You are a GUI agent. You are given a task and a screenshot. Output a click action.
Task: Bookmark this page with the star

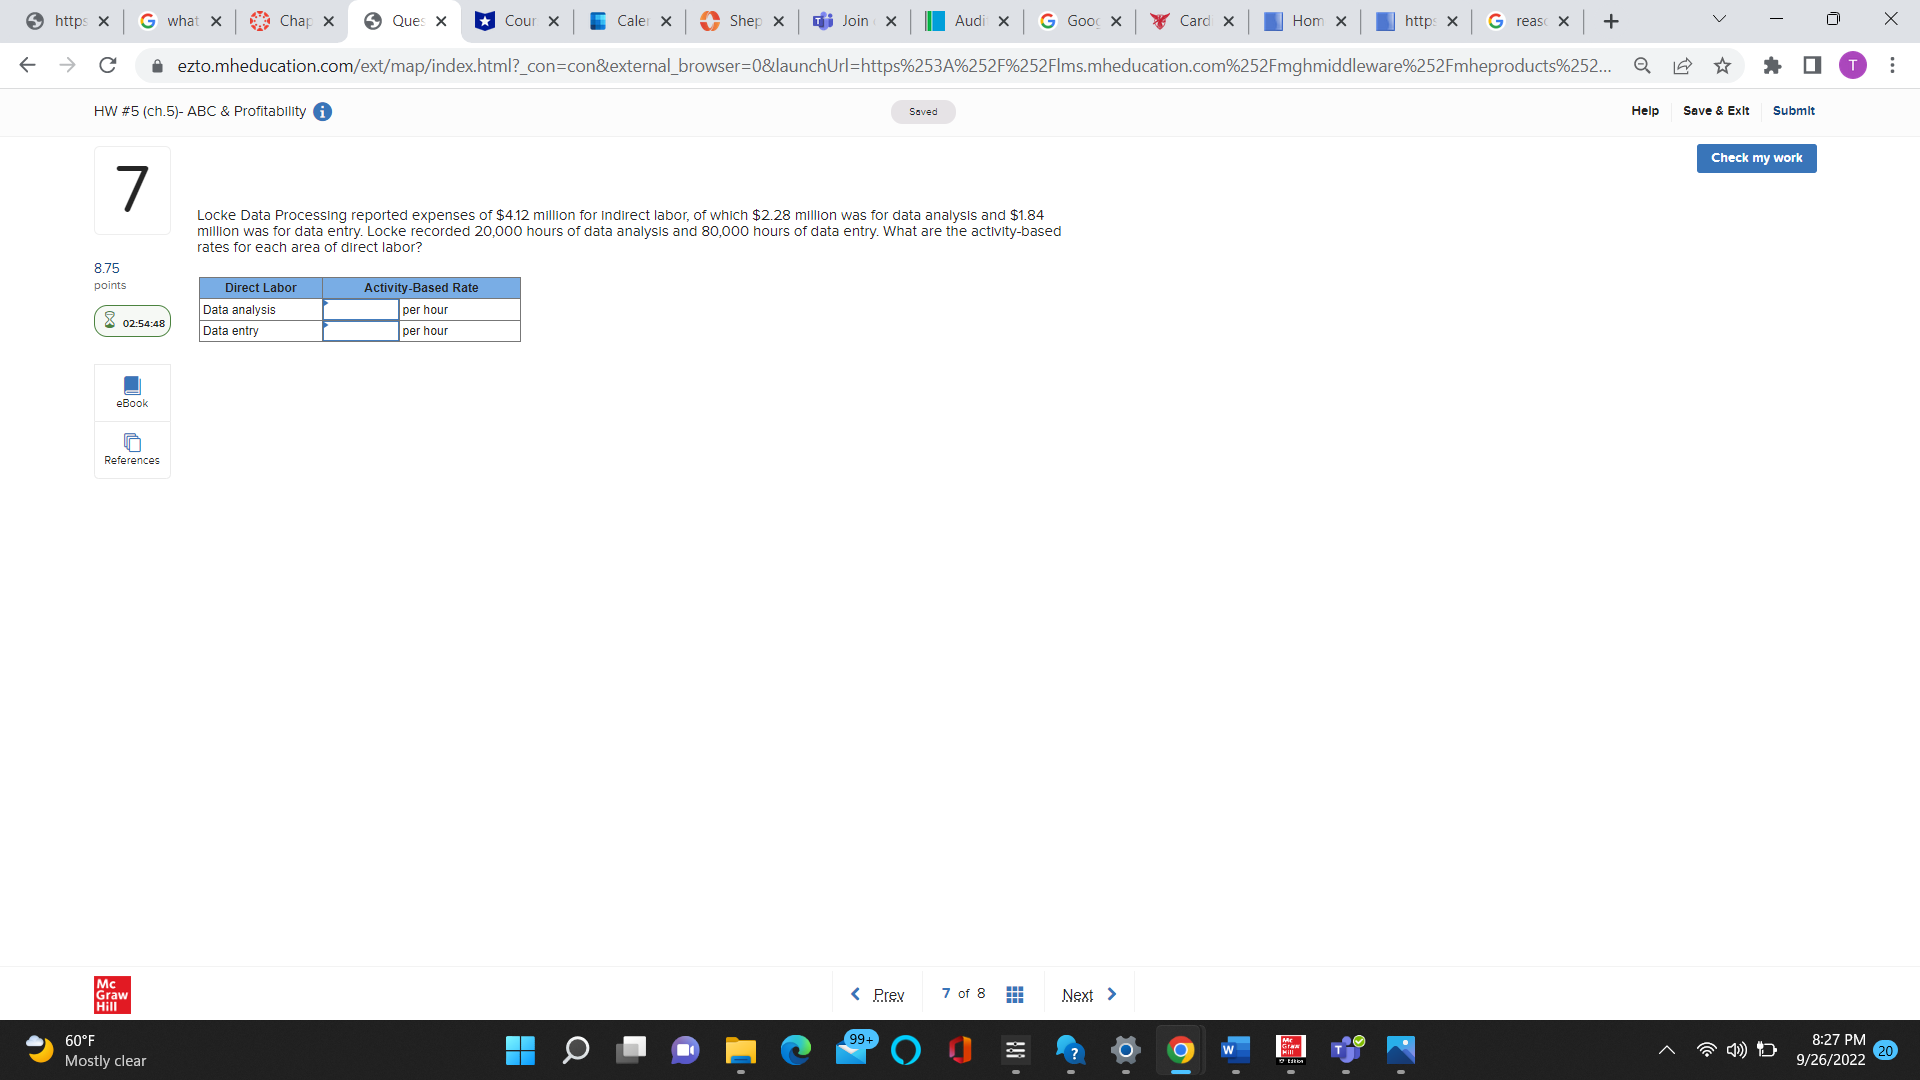point(1722,66)
